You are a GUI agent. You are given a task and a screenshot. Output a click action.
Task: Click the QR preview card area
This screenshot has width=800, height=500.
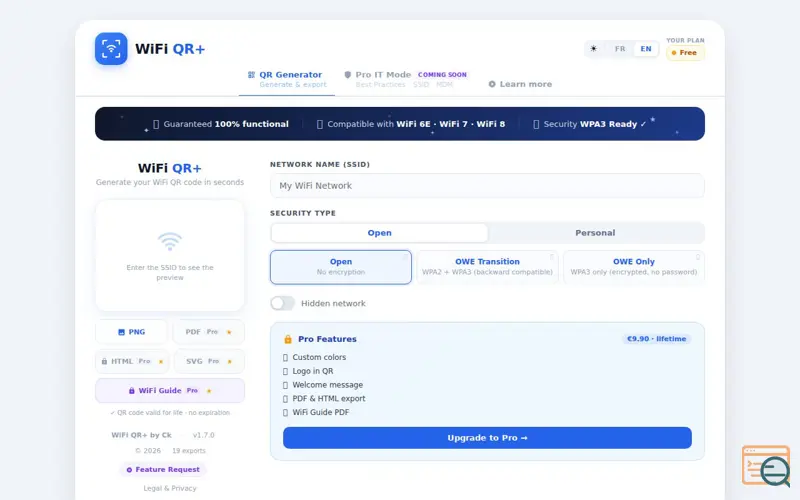point(170,255)
